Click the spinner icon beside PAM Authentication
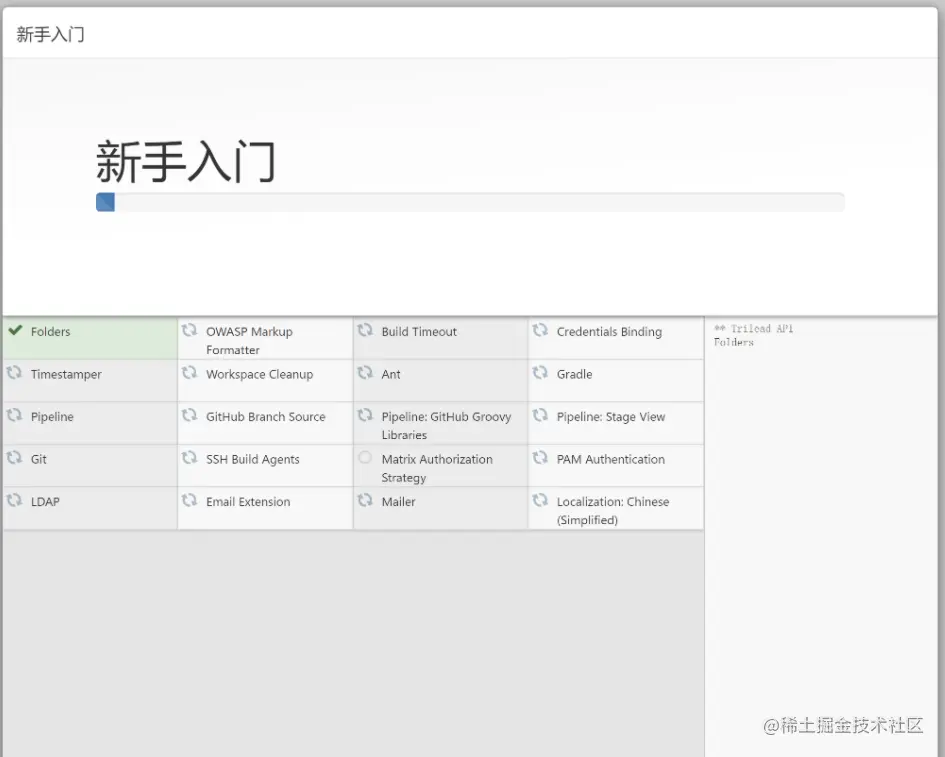 (540, 457)
